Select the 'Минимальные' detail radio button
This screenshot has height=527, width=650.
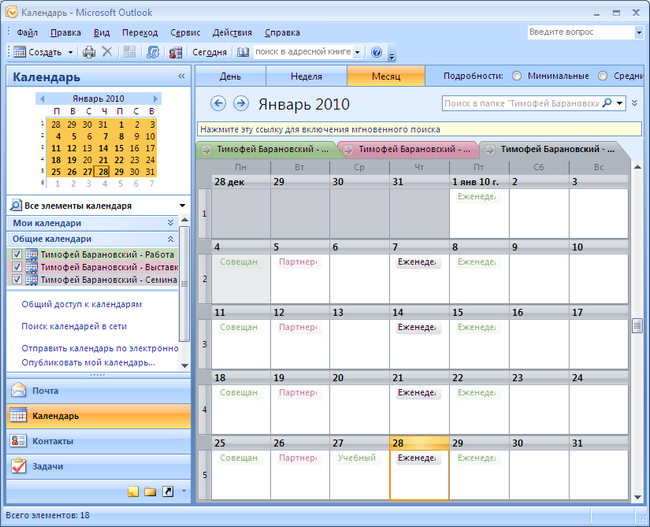click(x=517, y=76)
